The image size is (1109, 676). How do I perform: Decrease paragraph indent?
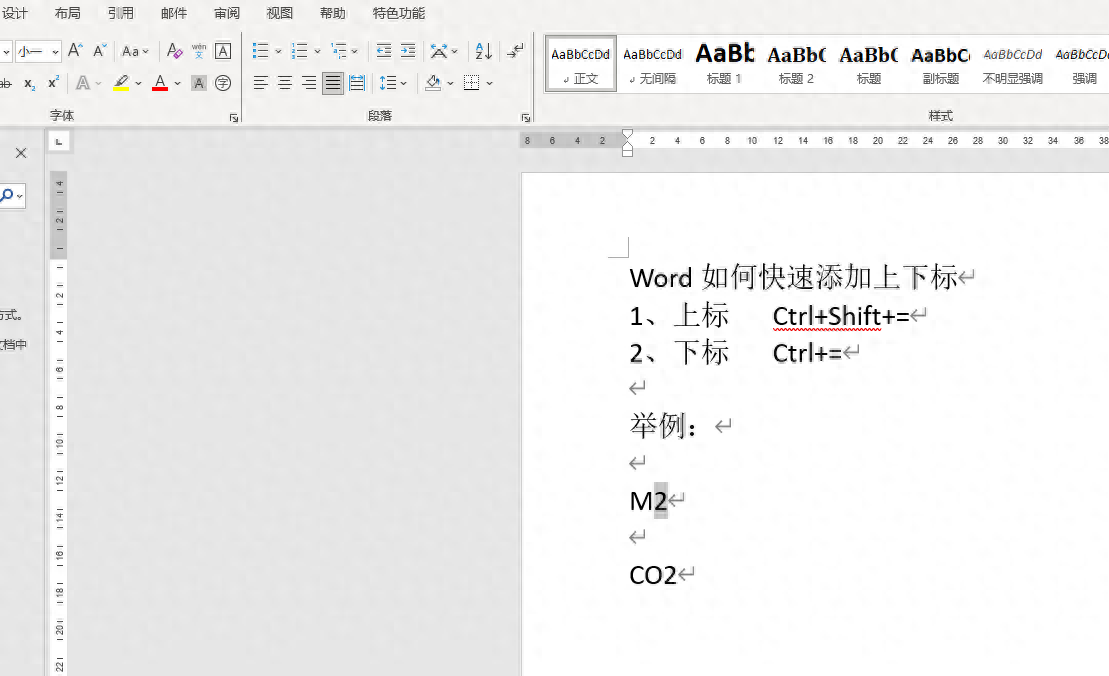pos(383,51)
